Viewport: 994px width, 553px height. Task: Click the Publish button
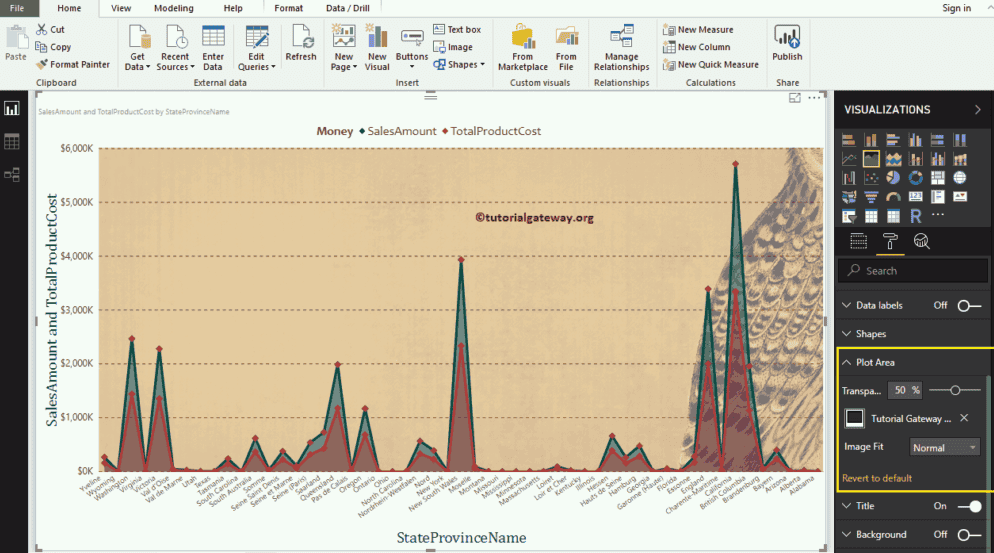pyautogui.click(x=787, y=43)
